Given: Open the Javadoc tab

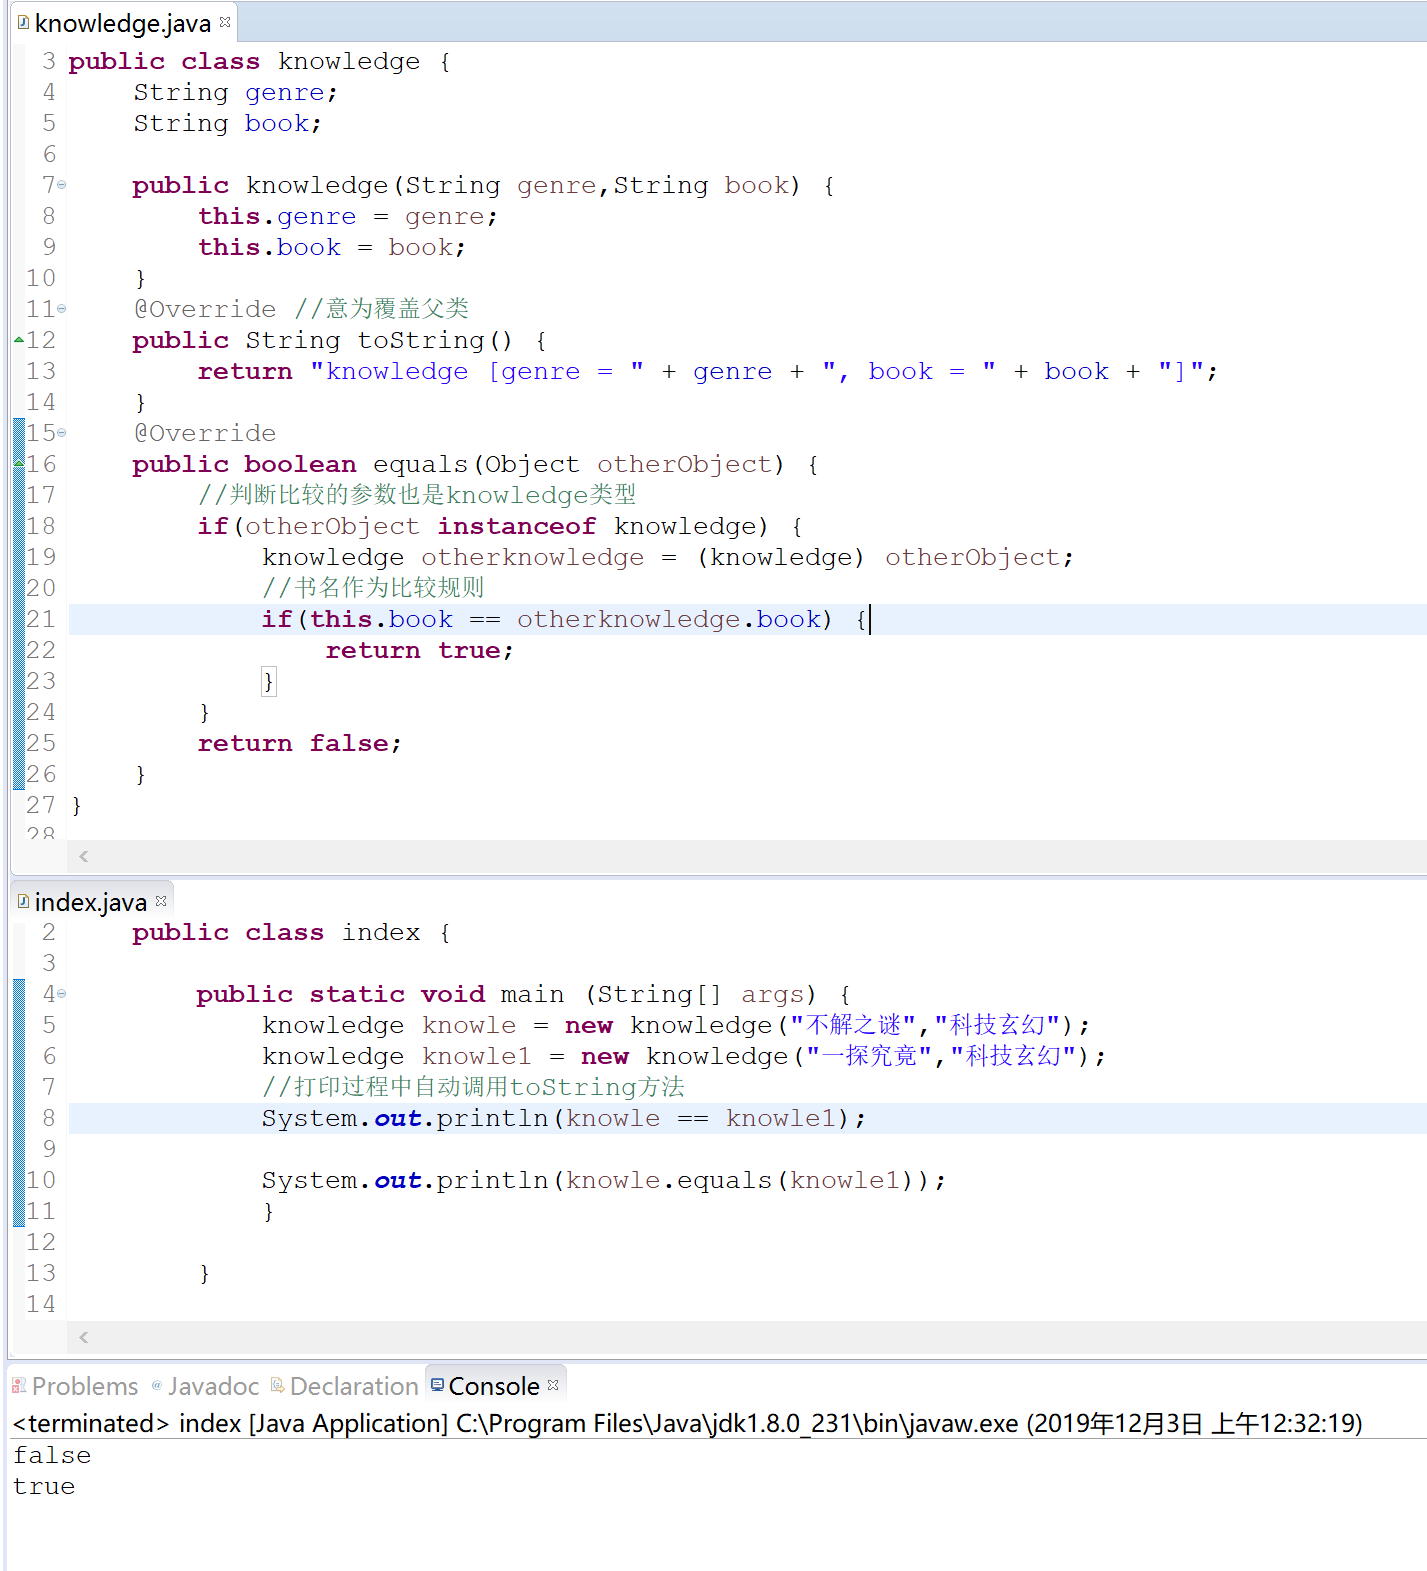Looking at the screenshot, I should coord(205,1386).
